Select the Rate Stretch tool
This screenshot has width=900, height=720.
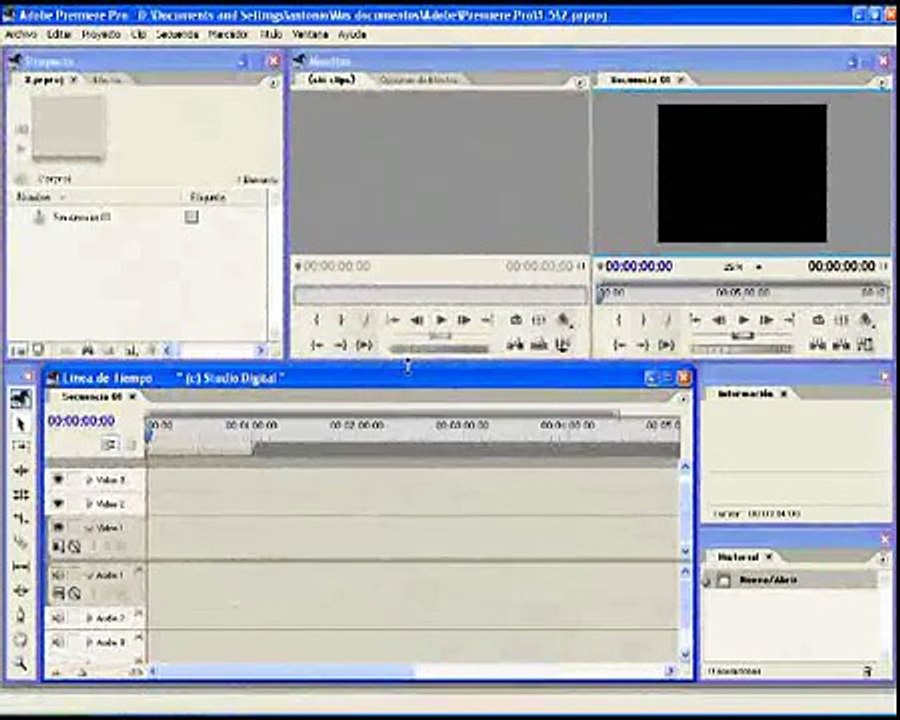pyautogui.click(x=21, y=518)
